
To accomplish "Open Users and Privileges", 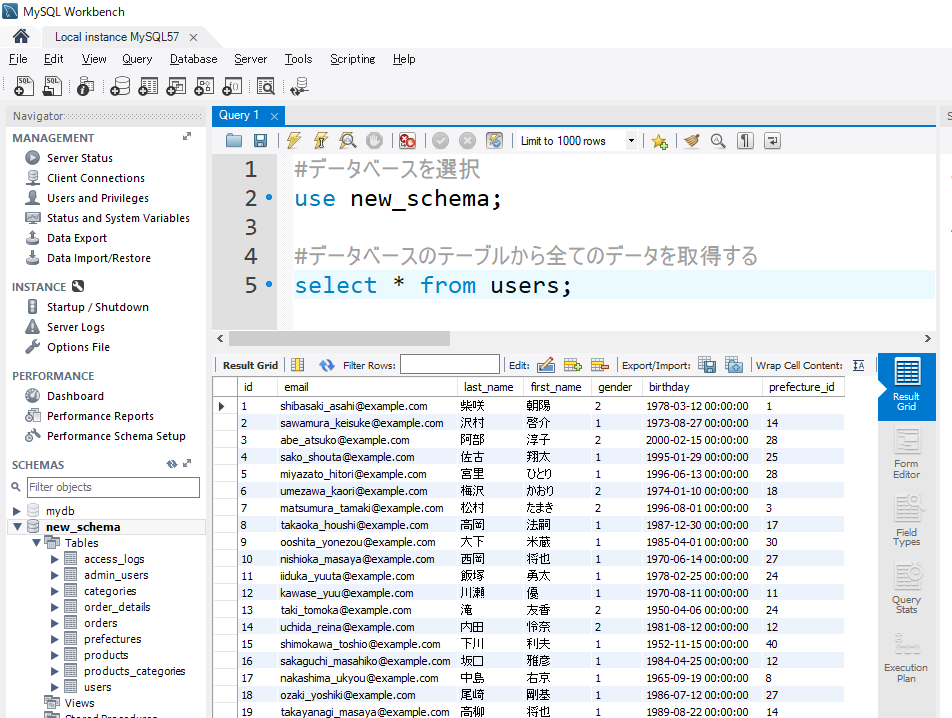I will point(98,198).
